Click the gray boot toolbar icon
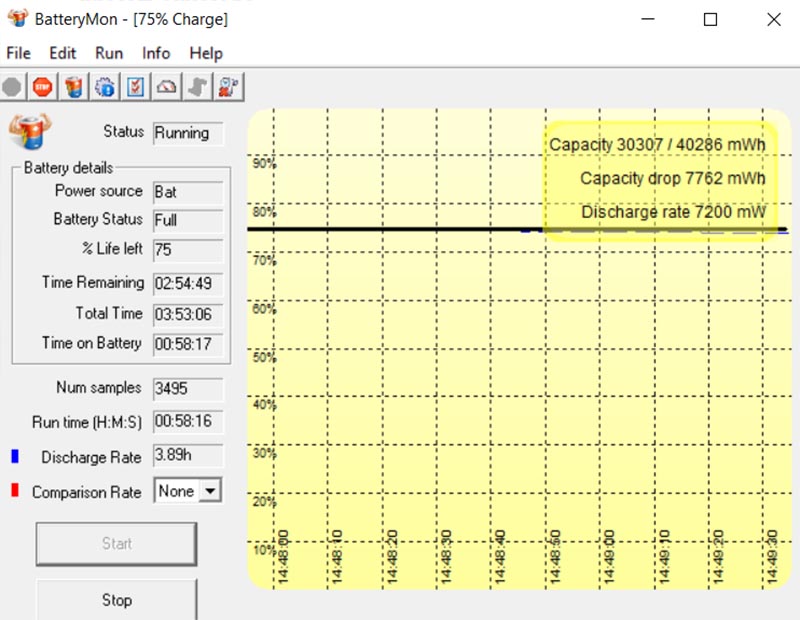 pos(197,87)
